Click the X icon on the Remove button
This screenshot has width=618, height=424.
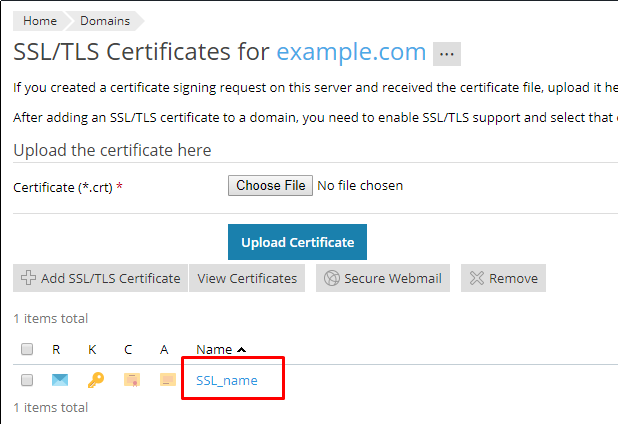point(477,278)
